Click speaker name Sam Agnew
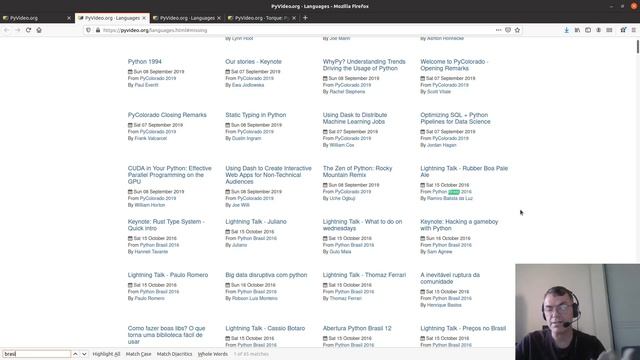This screenshot has width=640, height=360. (x=440, y=252)
